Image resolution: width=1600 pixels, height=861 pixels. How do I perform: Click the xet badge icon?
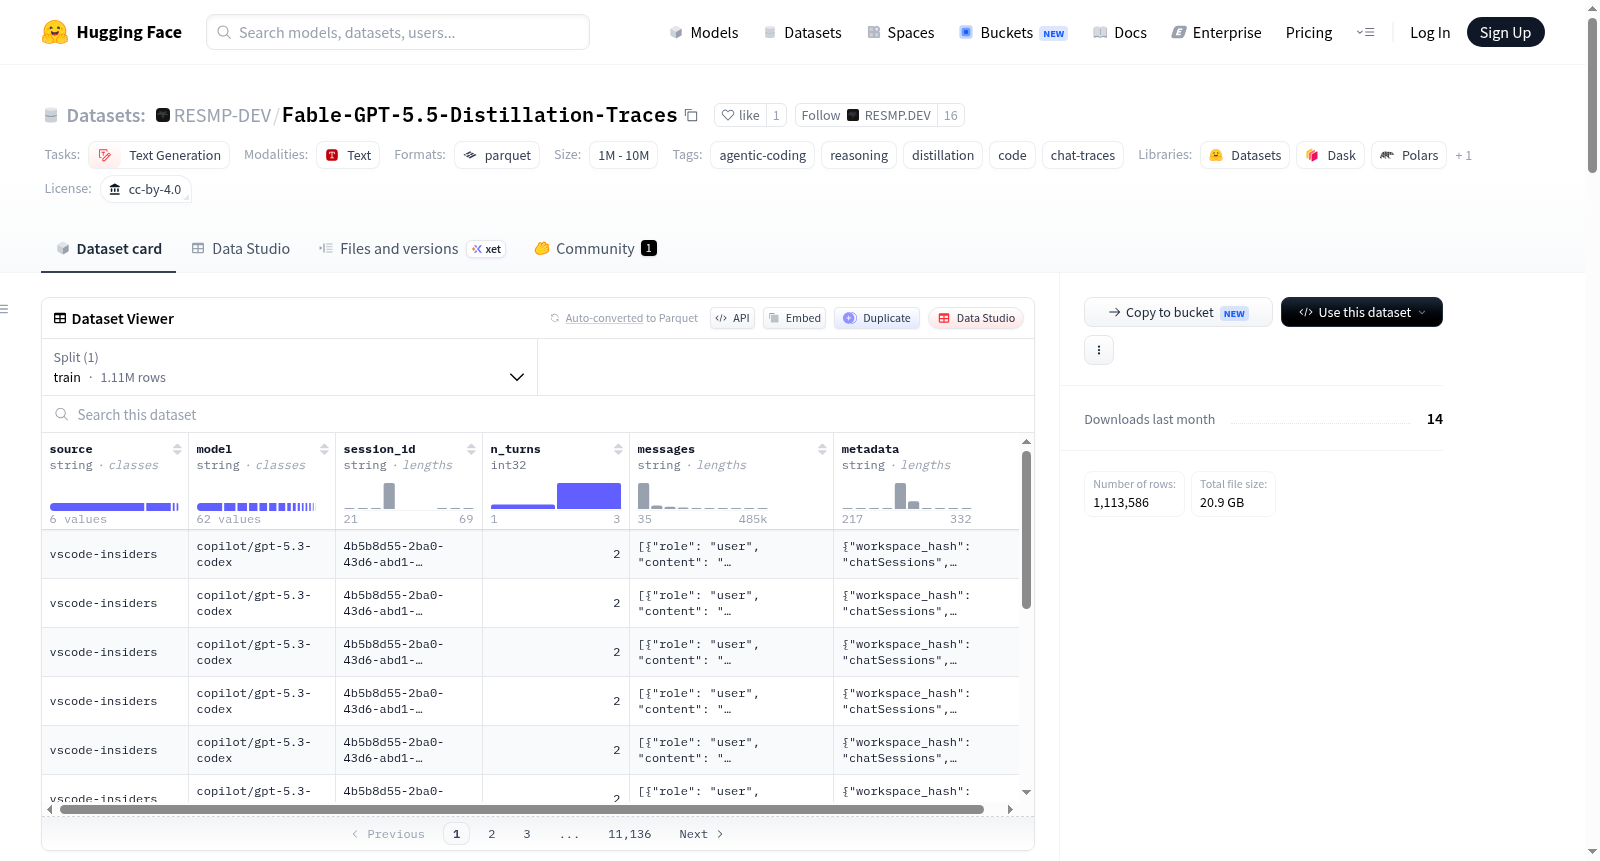(486, 249)
